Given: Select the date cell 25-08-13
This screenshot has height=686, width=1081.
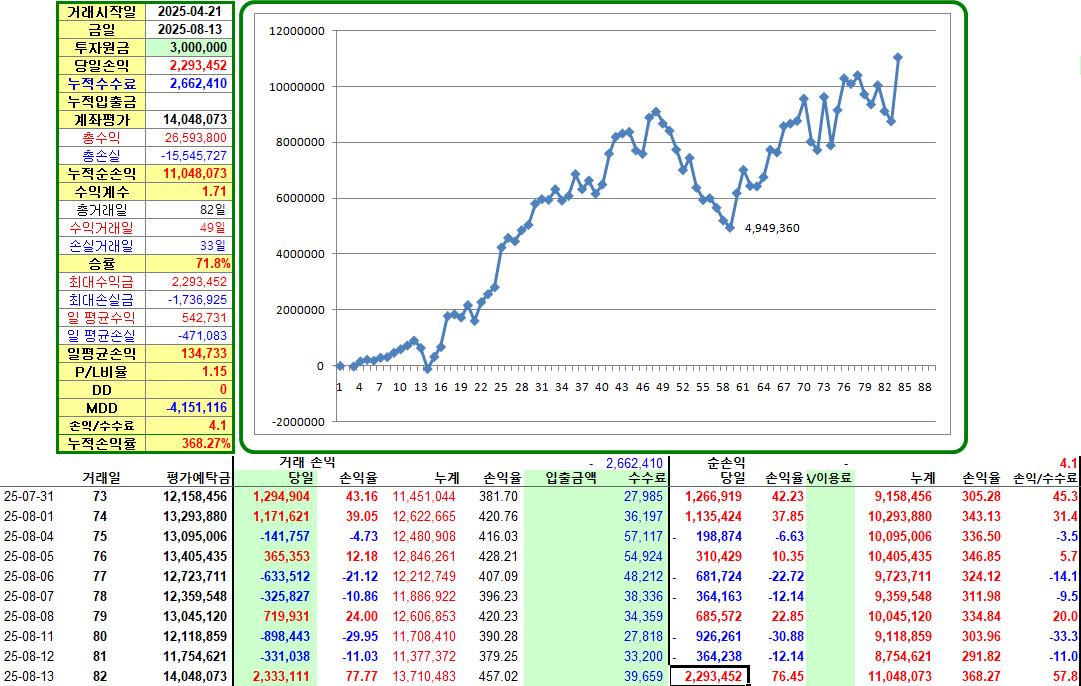Looking at the screenshot, I should tap(28, 676).
